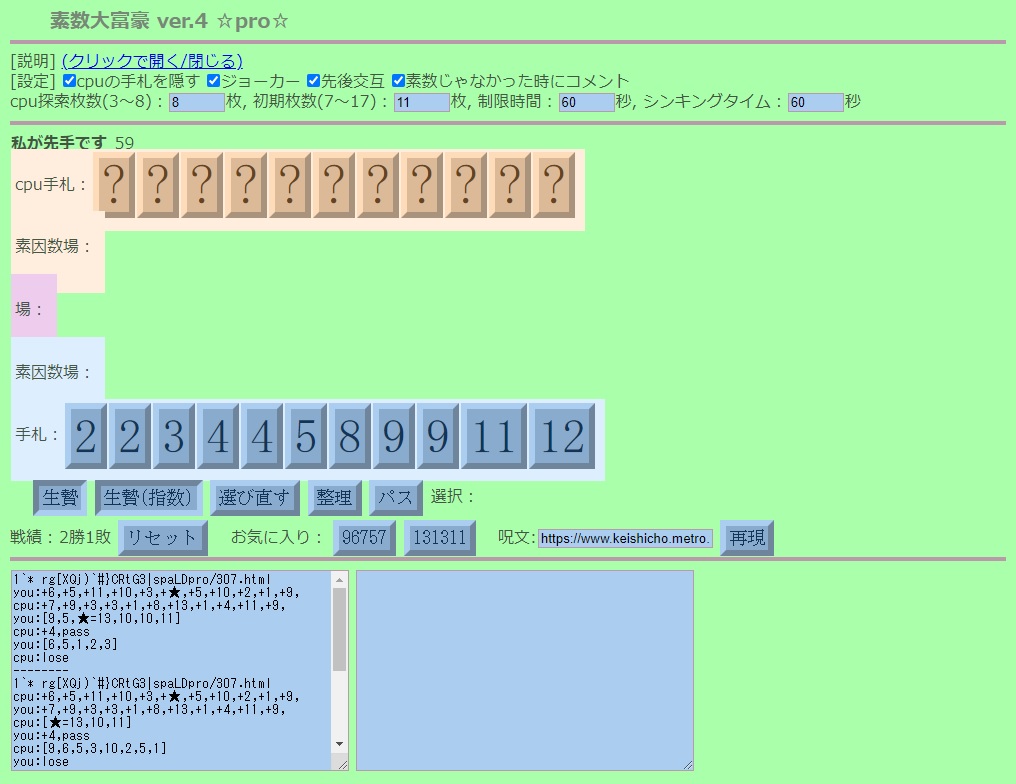The height and width of the screenshot is (784, 1016).
Task: Click the 生贄 button
Action: pyautogui.click(x=60, y=498)
